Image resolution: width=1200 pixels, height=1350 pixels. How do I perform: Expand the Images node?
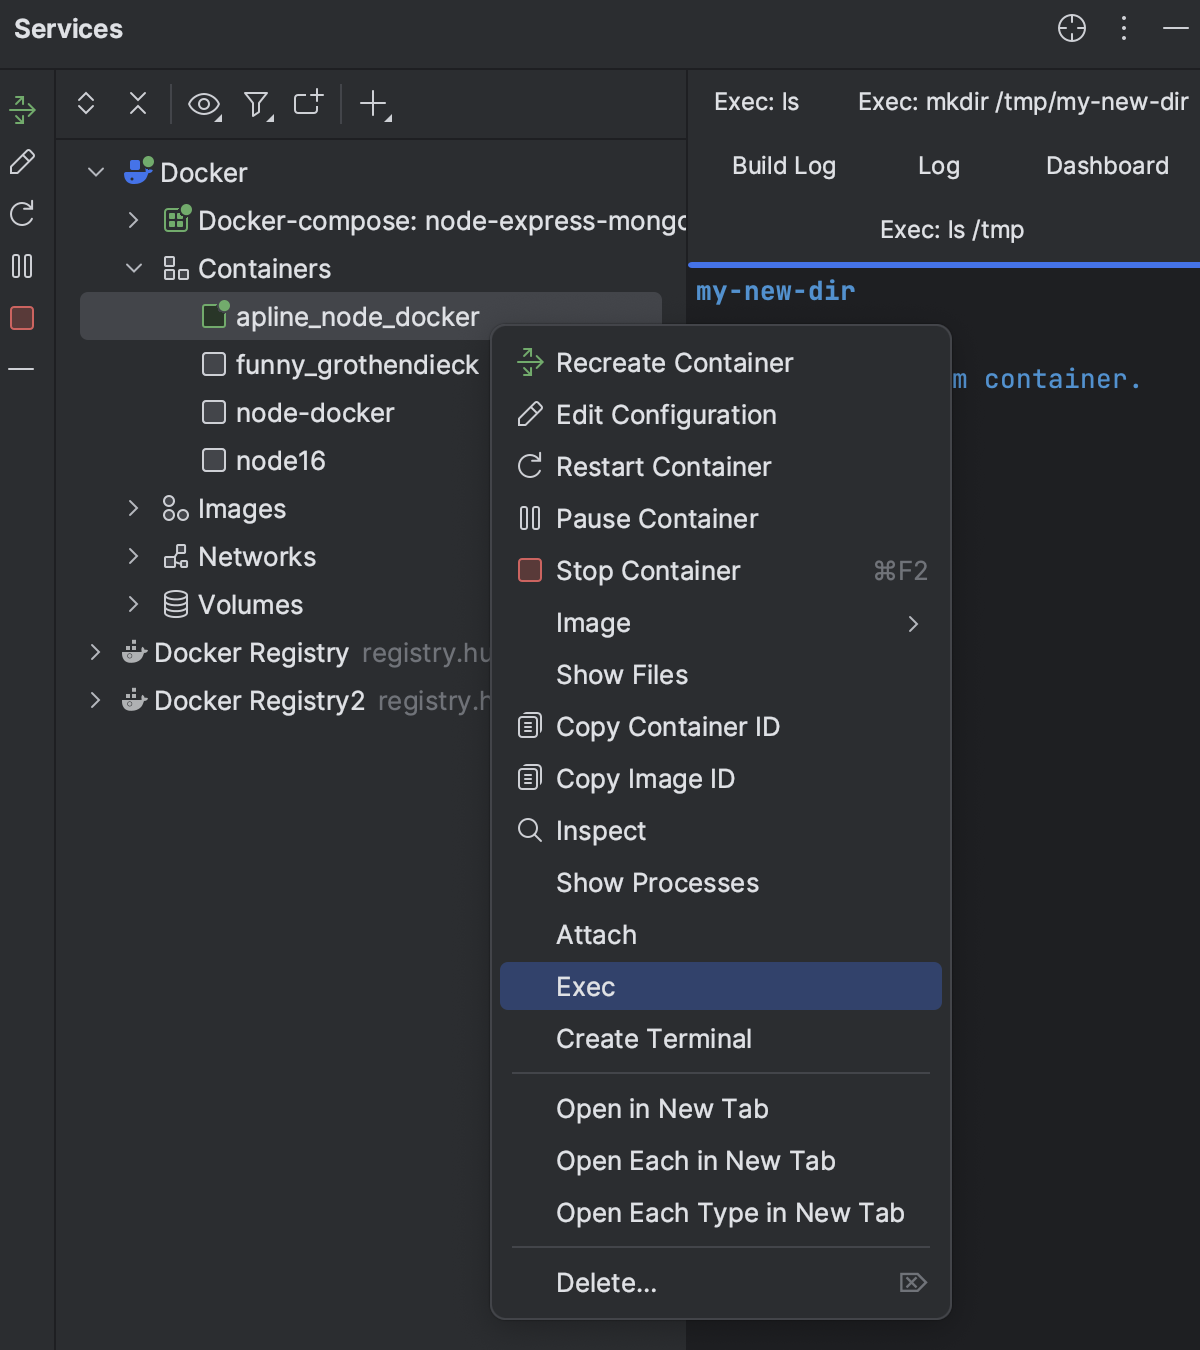[133, 509]
